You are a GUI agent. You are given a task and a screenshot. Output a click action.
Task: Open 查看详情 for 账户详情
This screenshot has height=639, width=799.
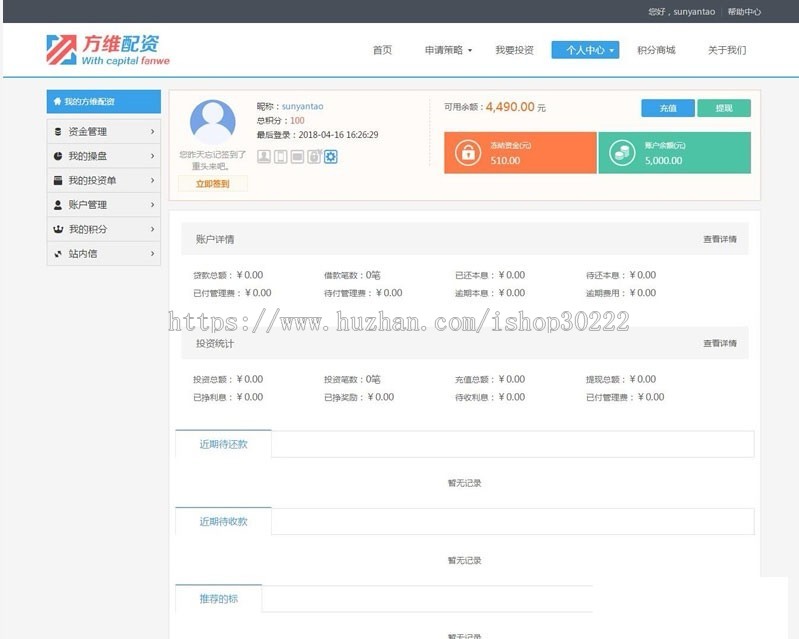(720, 239)
